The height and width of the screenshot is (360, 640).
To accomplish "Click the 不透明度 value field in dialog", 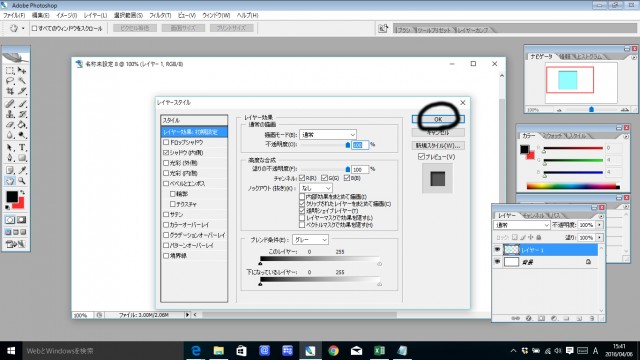I will 360,145.
